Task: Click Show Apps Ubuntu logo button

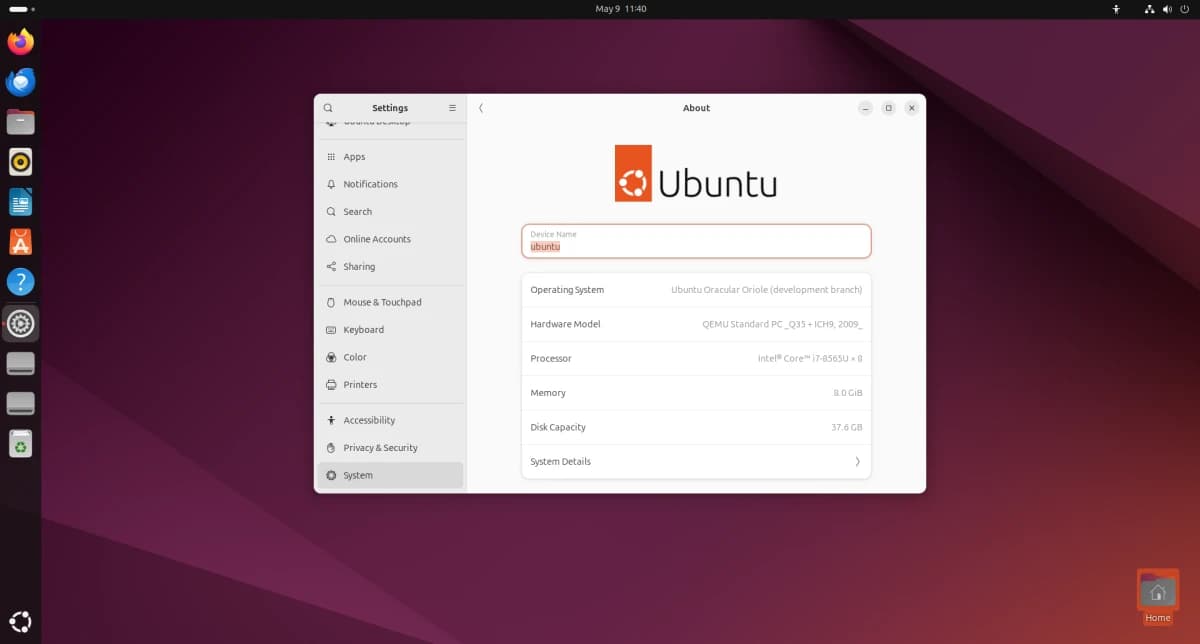Action: [x=21, y=620]
